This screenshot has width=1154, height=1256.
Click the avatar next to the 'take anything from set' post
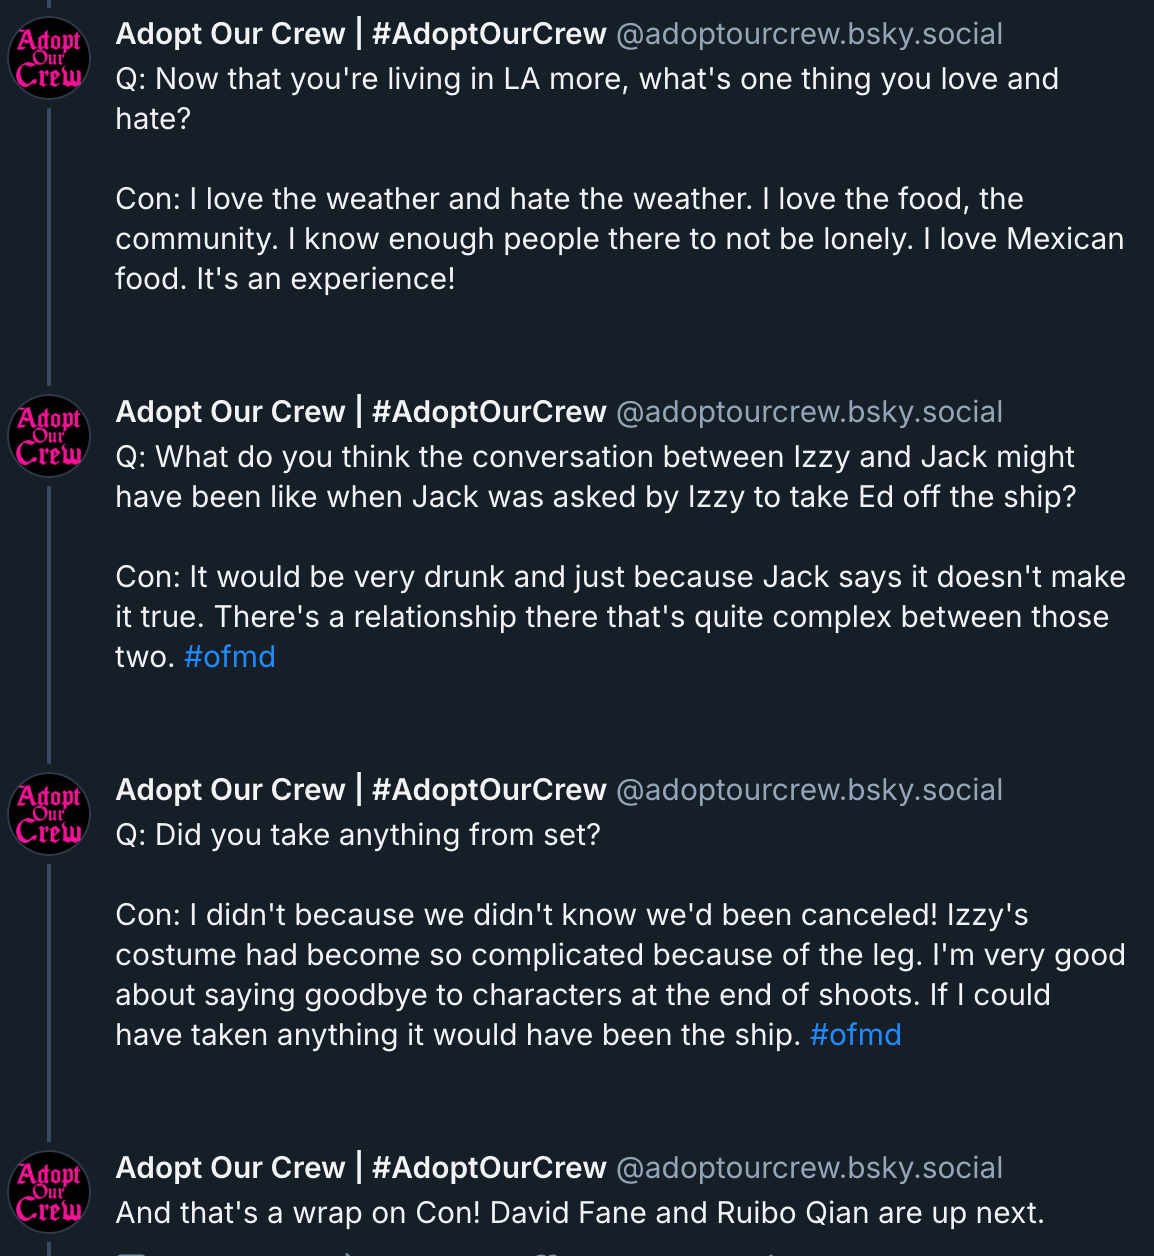49,814
